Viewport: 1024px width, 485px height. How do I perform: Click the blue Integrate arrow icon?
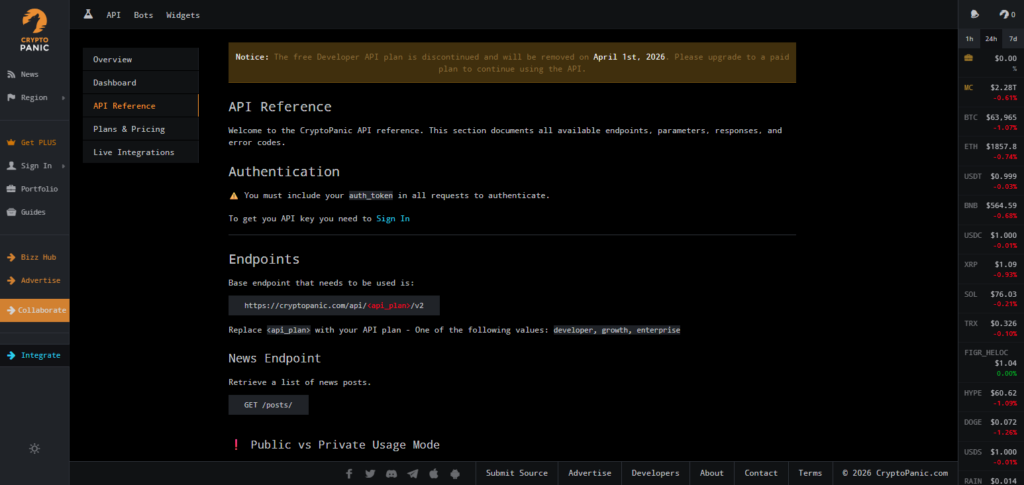[11, 356]
